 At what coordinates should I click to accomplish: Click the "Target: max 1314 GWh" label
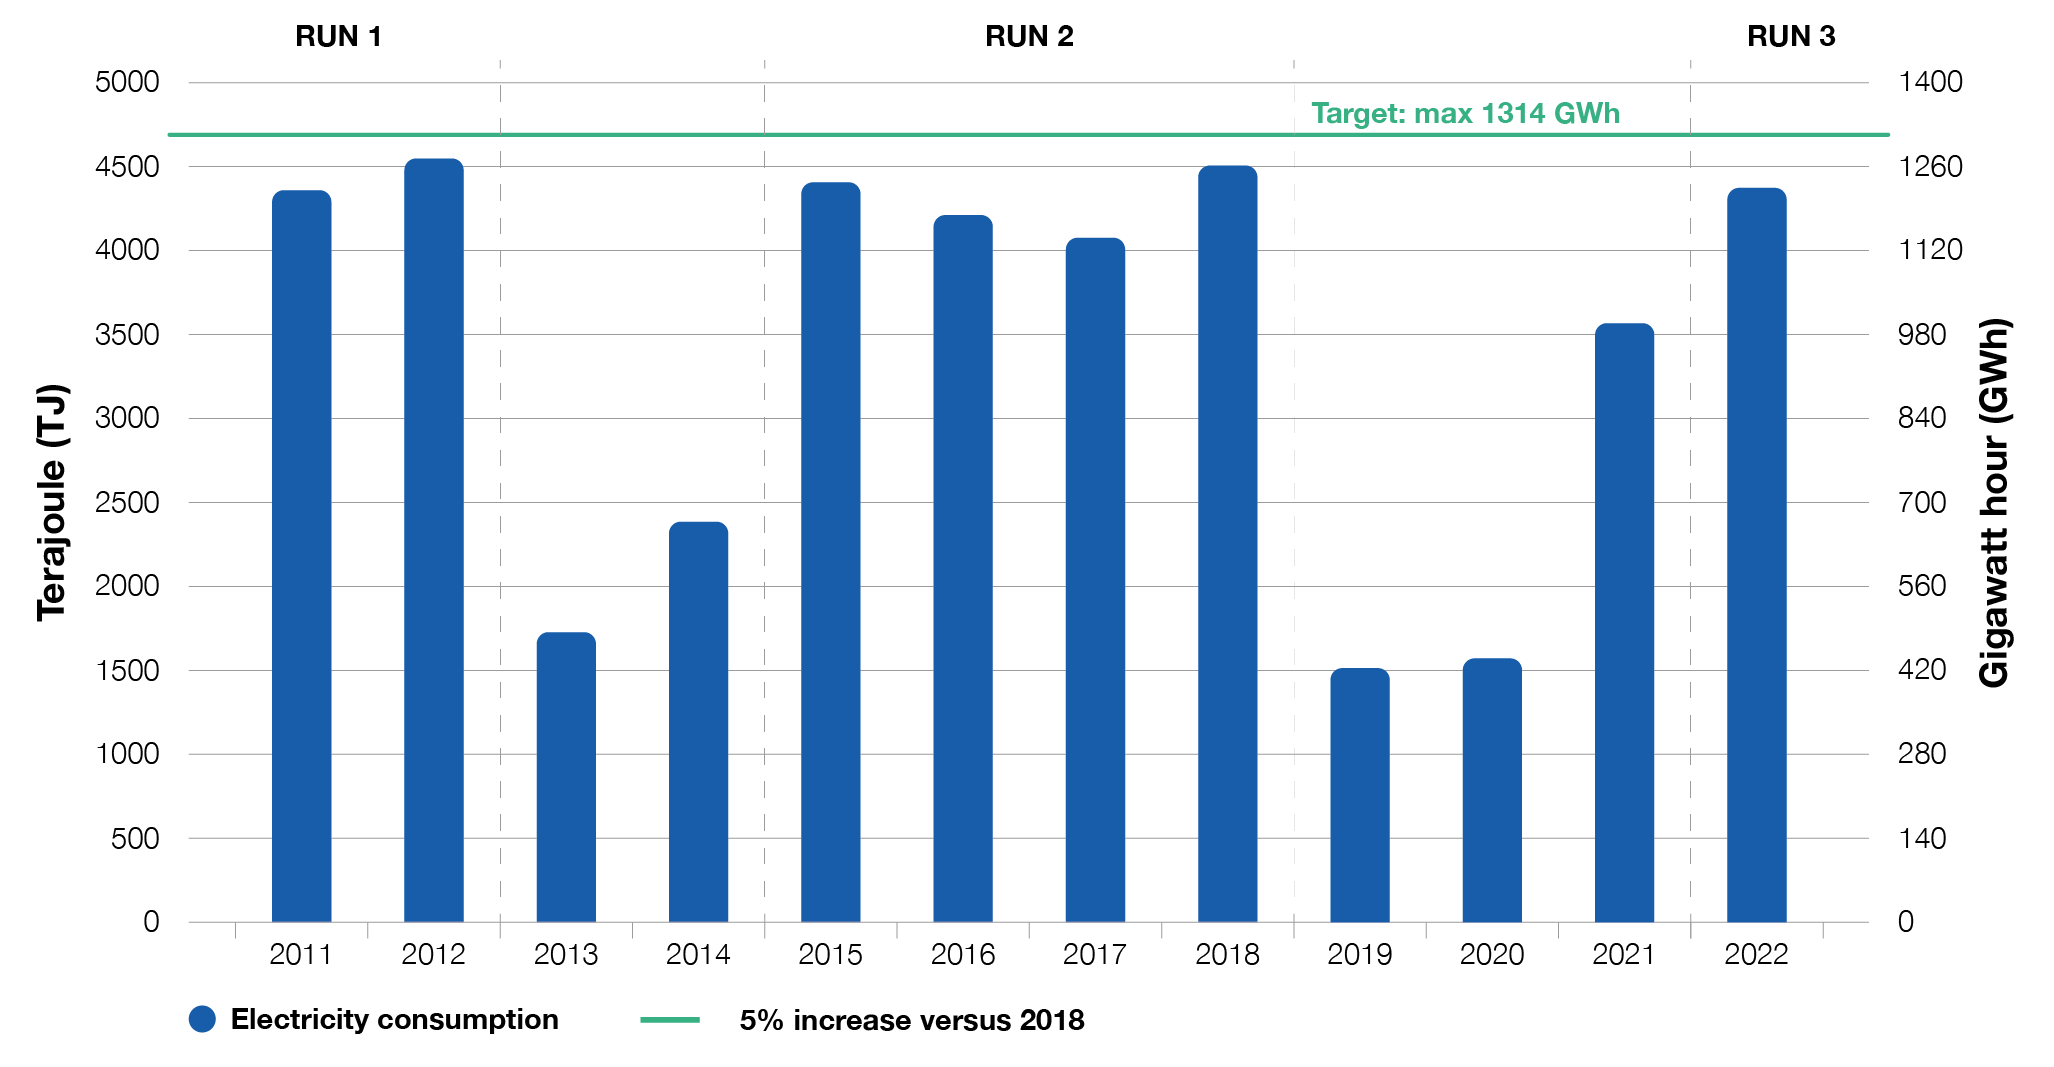1465,113
